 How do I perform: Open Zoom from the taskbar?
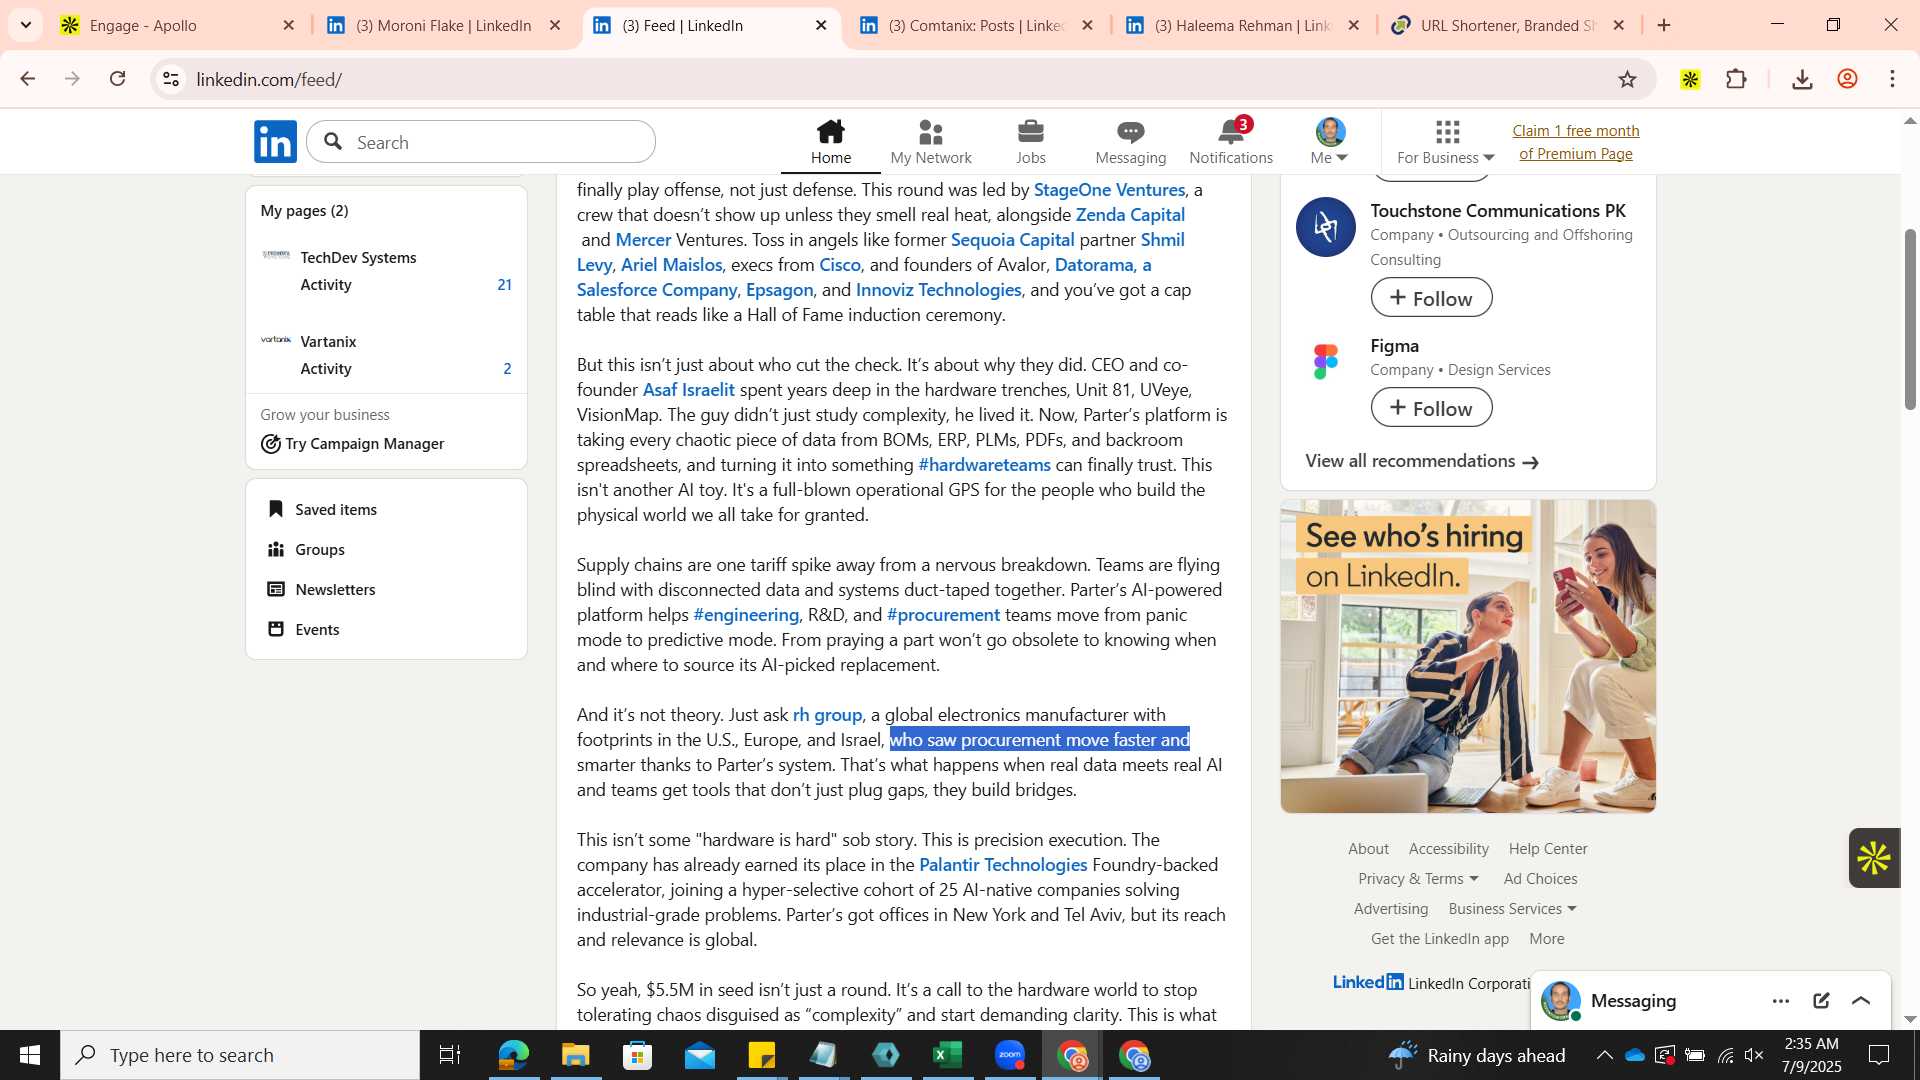(1010, 1055)
